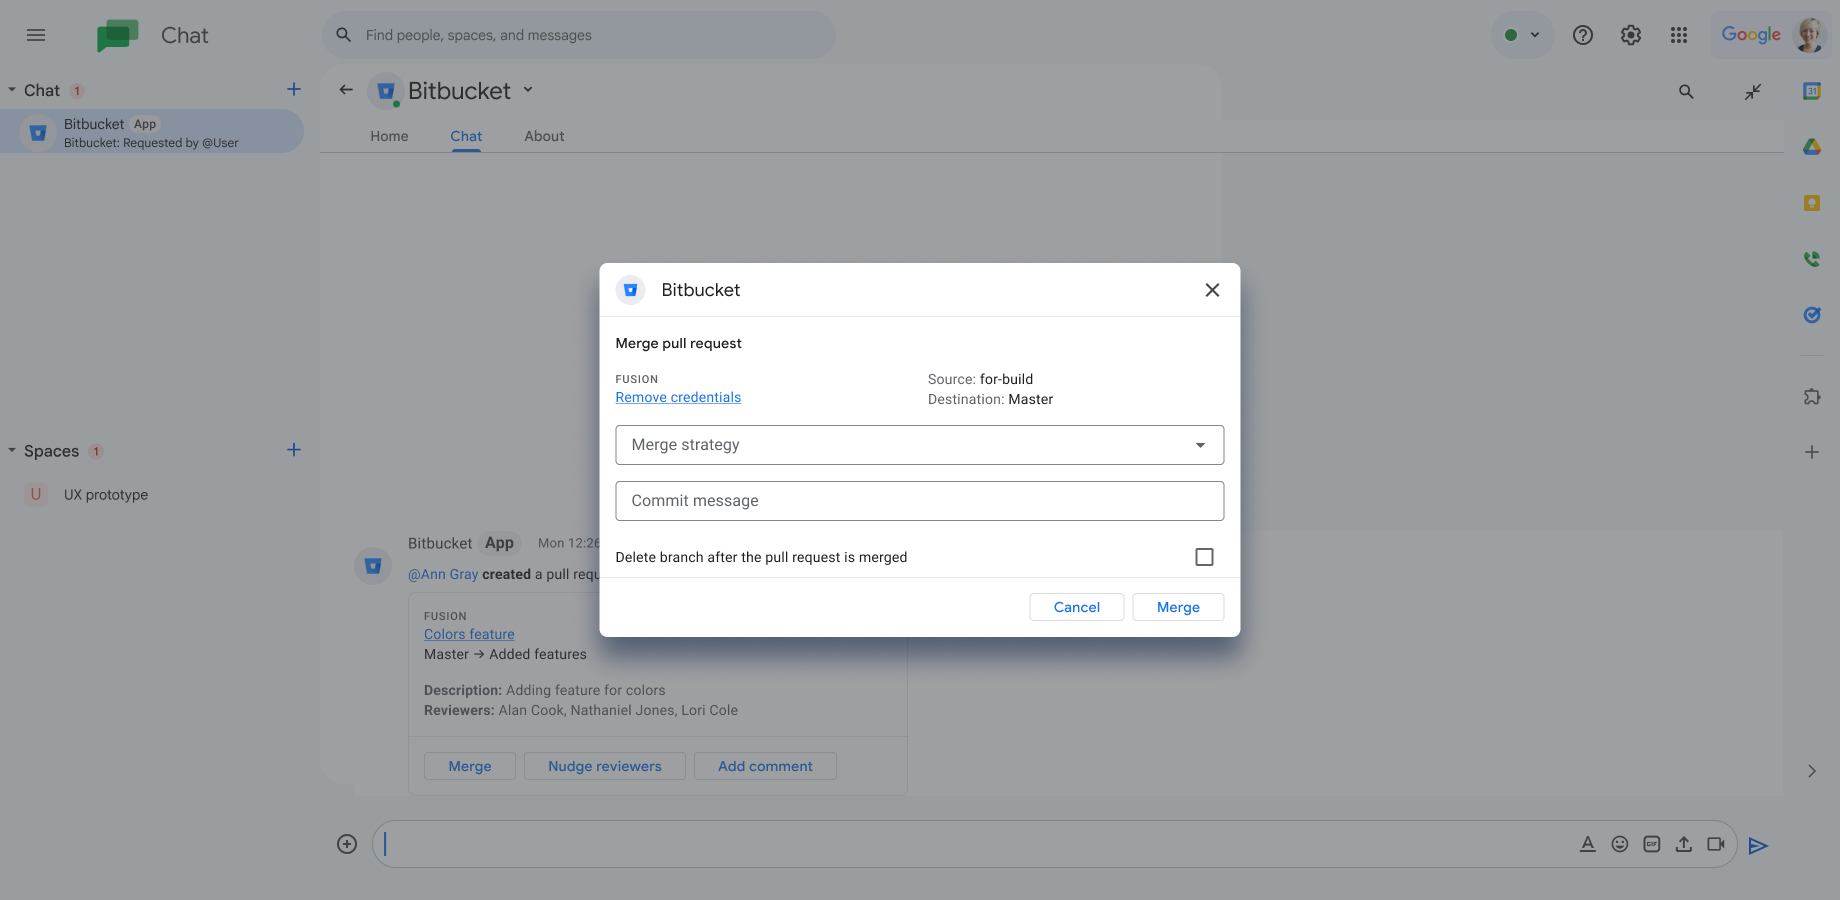The height and width of the screenshot is (900, 1840).
Task: Open the Colors feature link
Action: (x=469, y=634)
